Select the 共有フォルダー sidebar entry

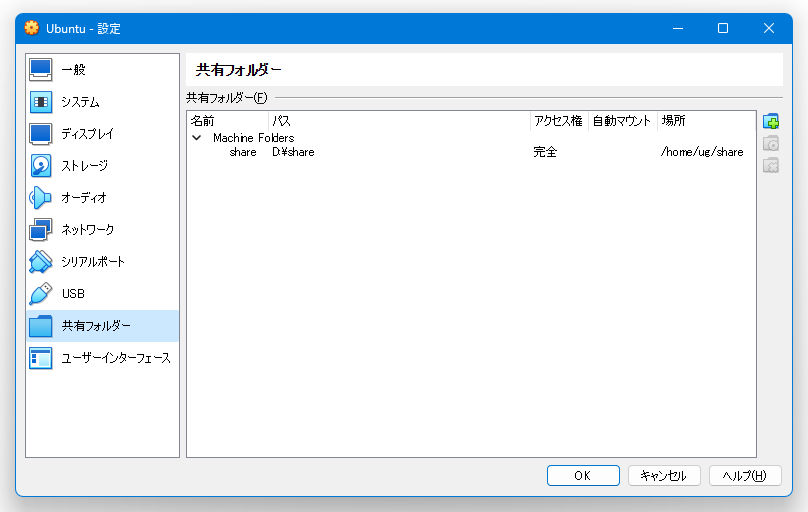pos(102,326)
